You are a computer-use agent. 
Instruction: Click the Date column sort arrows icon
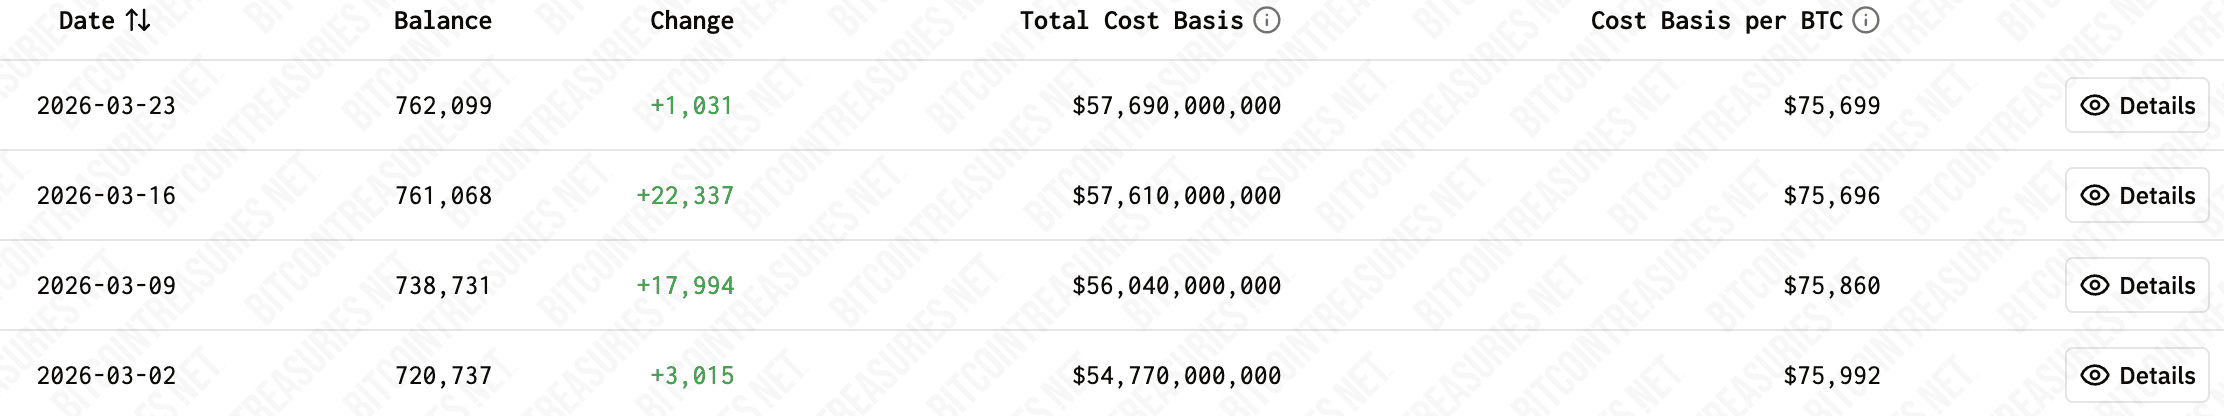tap(138, 21)
